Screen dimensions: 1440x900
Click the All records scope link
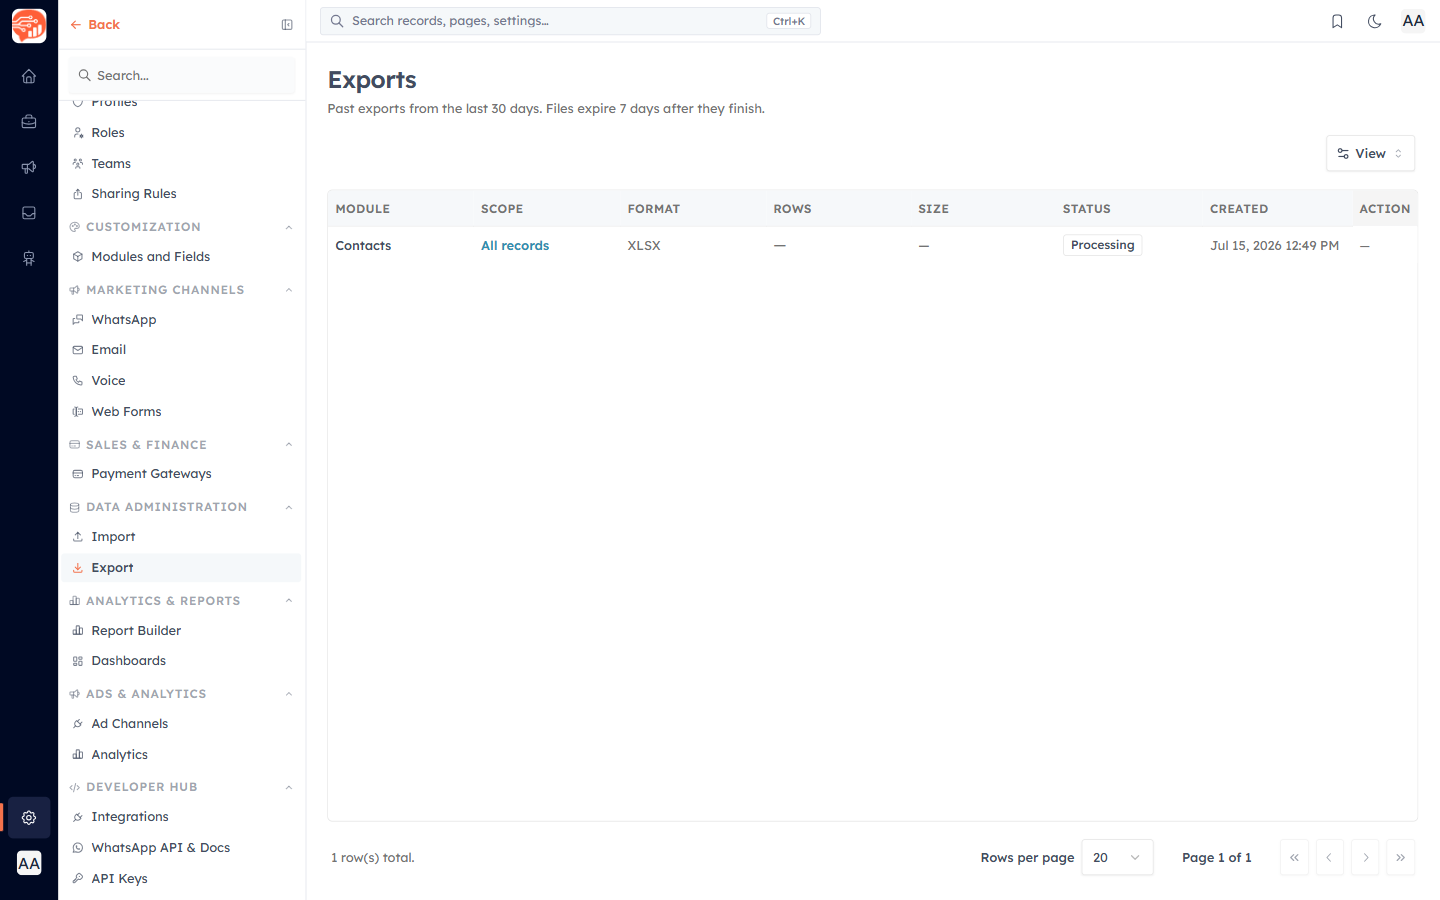point(515,246)
